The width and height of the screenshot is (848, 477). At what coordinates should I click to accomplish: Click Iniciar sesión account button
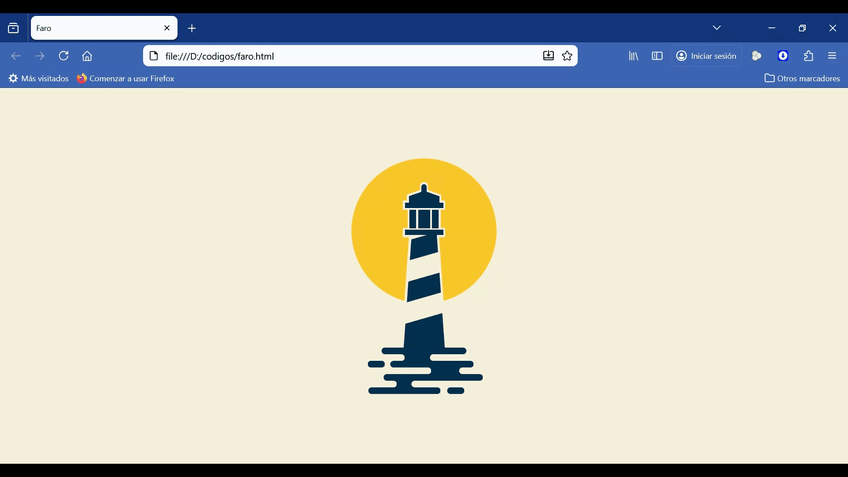706,56
